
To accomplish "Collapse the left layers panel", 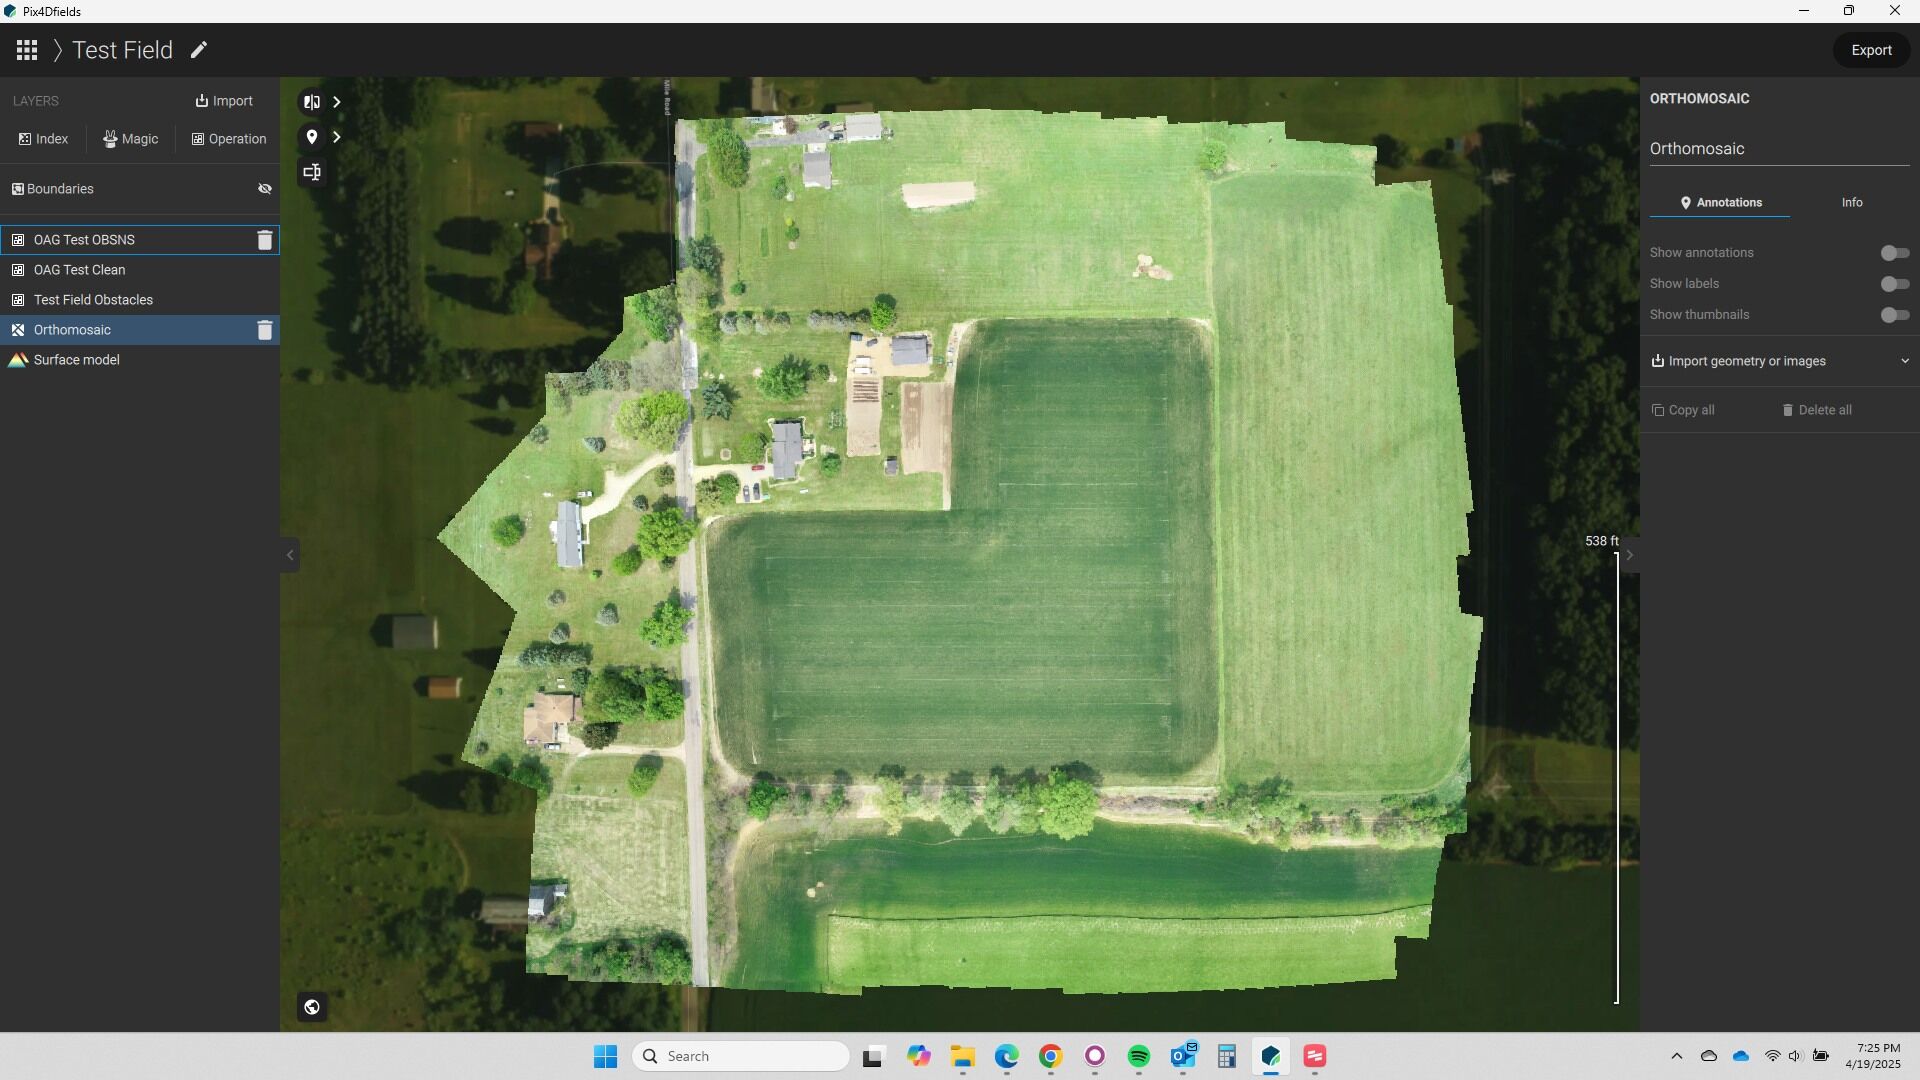I will tap(290, 555).
